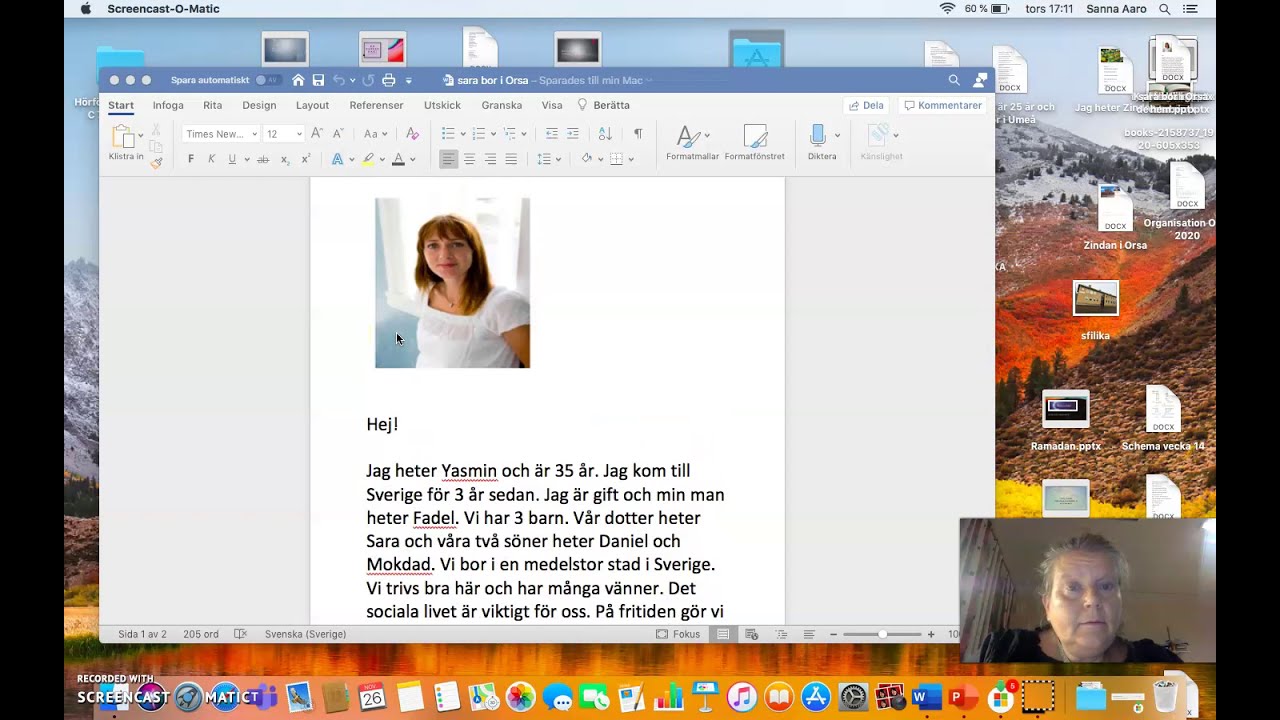Redo the last action
The image size is (1280, 720).
[x=368, y=80]
